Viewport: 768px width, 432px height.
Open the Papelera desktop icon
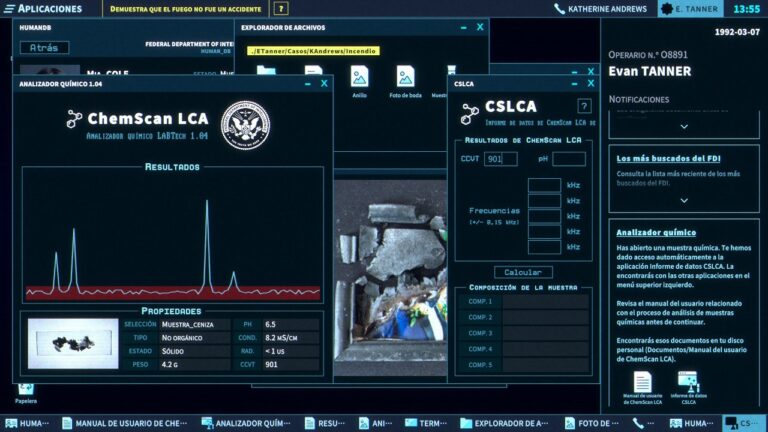pyautogui.click(x=25, y=394)
